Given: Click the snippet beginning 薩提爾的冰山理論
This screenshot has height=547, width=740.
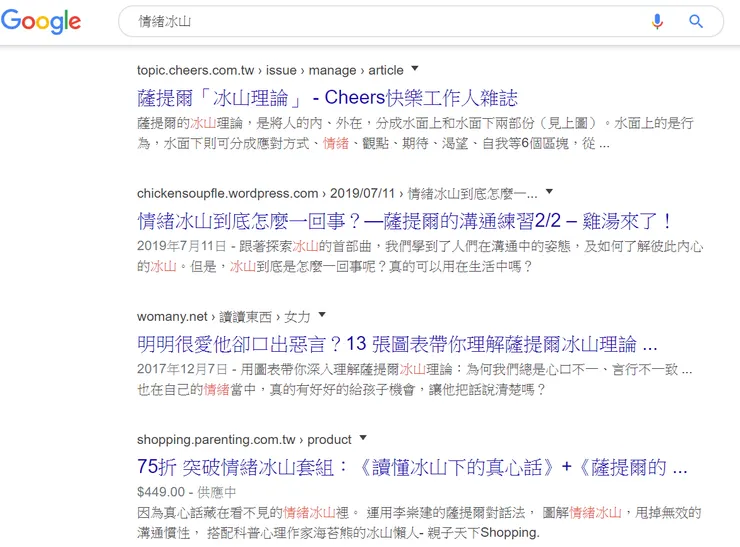Looking at the screenshot, I should pyautogui.click(x=415, y=134).
